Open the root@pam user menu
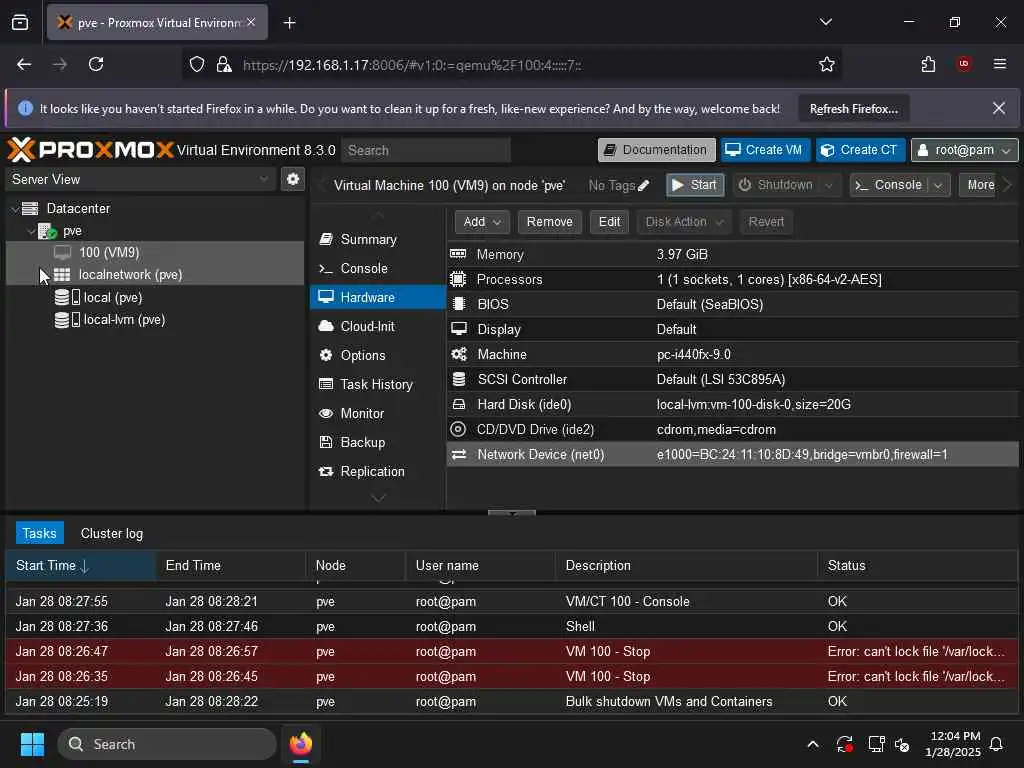 point(964,150)
